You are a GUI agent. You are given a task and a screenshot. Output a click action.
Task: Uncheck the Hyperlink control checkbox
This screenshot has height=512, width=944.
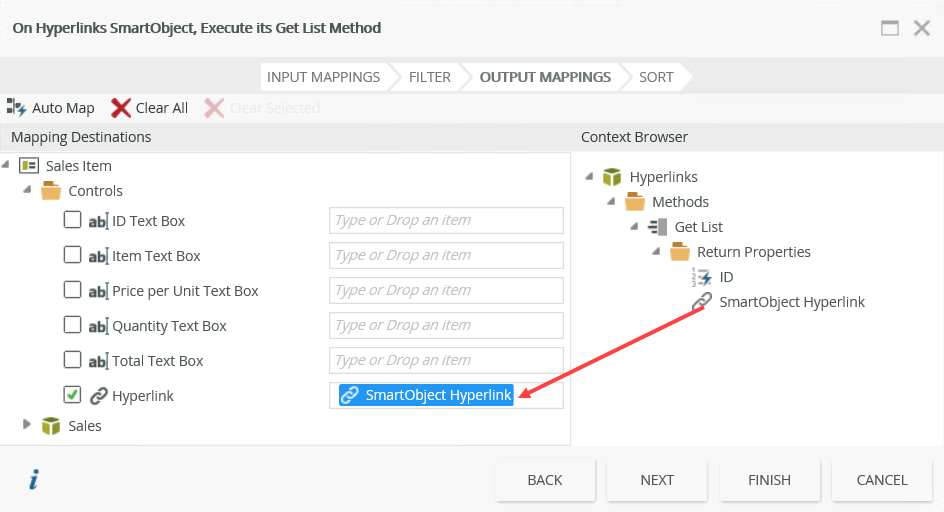72,395
